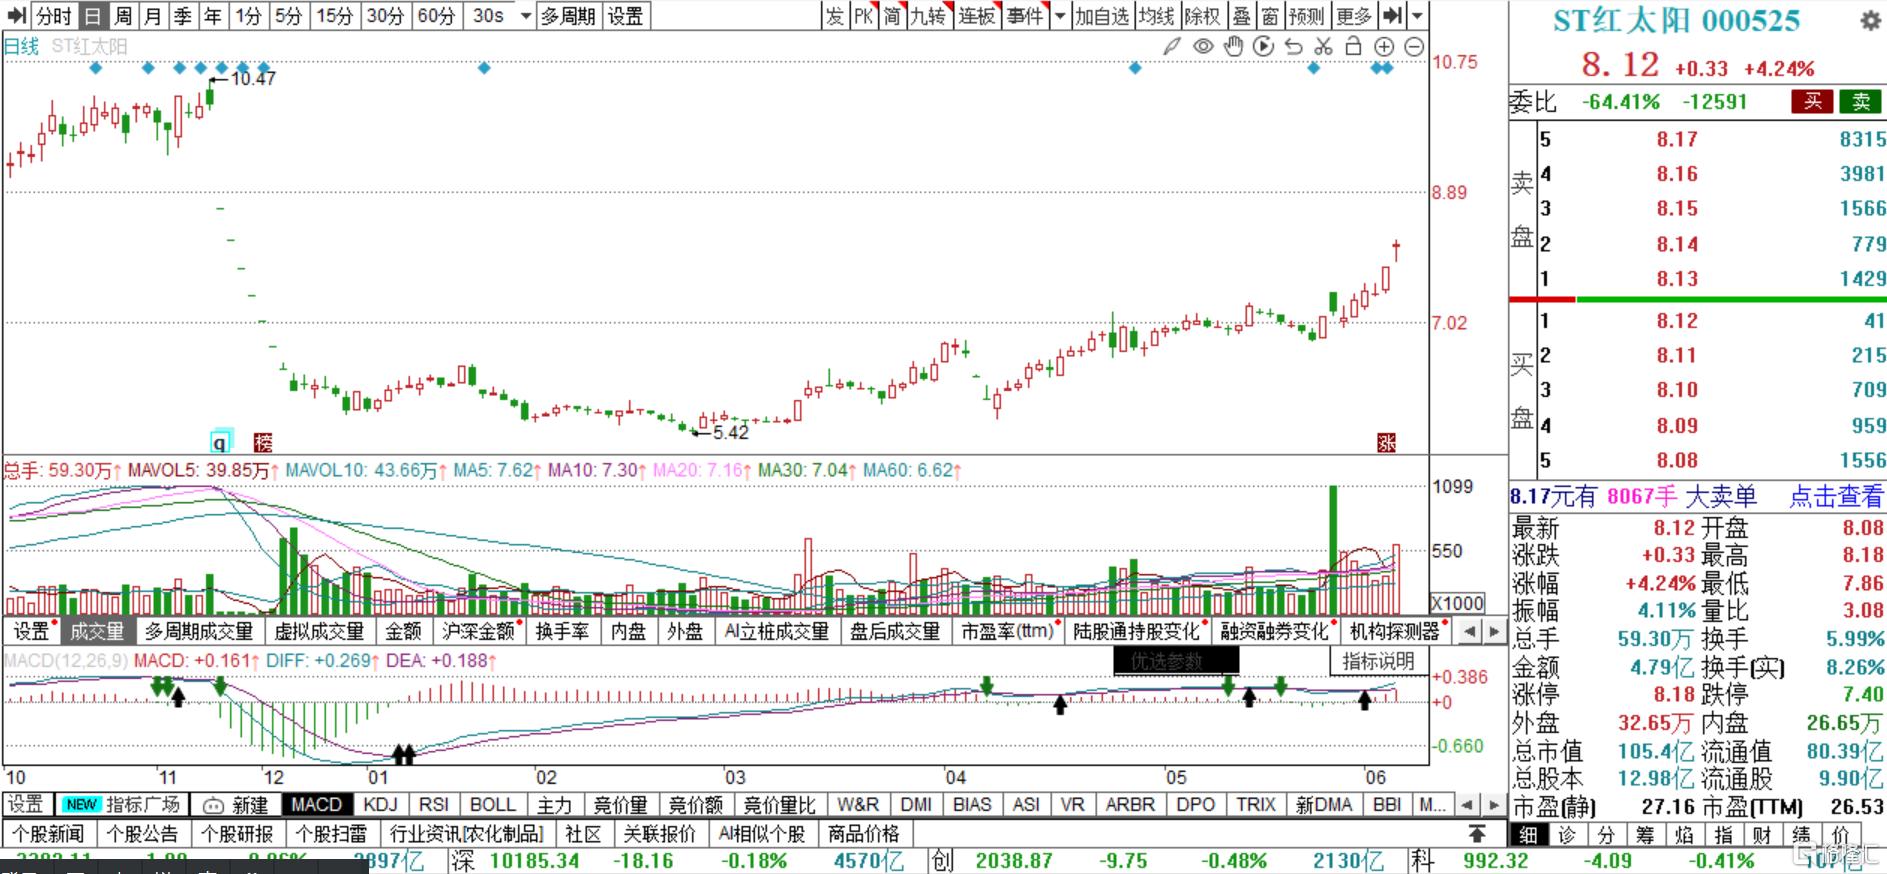Select the 融资融券变化 tab

pos(1274,631)
